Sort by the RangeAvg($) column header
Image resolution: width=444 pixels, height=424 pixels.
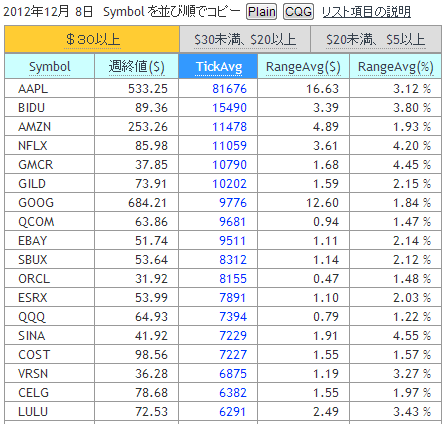click(303, 67)
